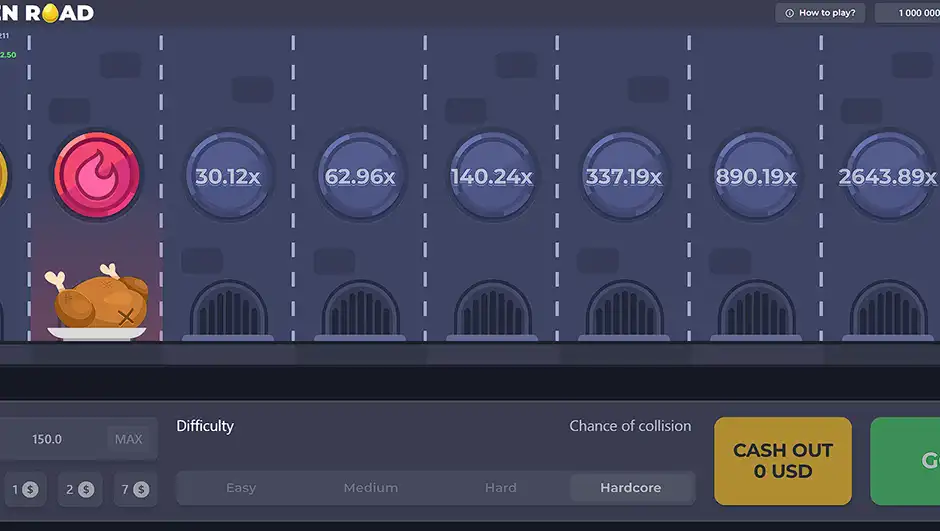This screenshot has height=531, width=940.
Task: Select the 890.19x multiplier coin
Action: tap(756, 176)
